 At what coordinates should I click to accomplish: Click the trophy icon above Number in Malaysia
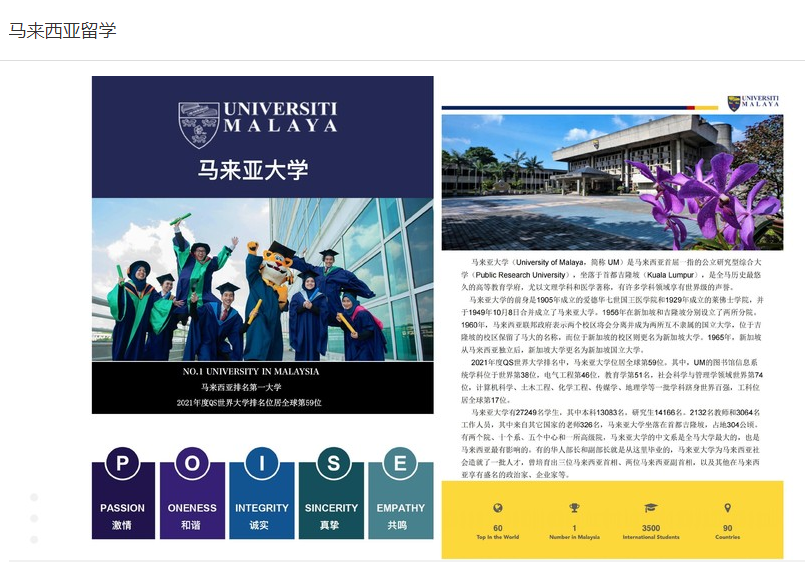pos(574,508)
